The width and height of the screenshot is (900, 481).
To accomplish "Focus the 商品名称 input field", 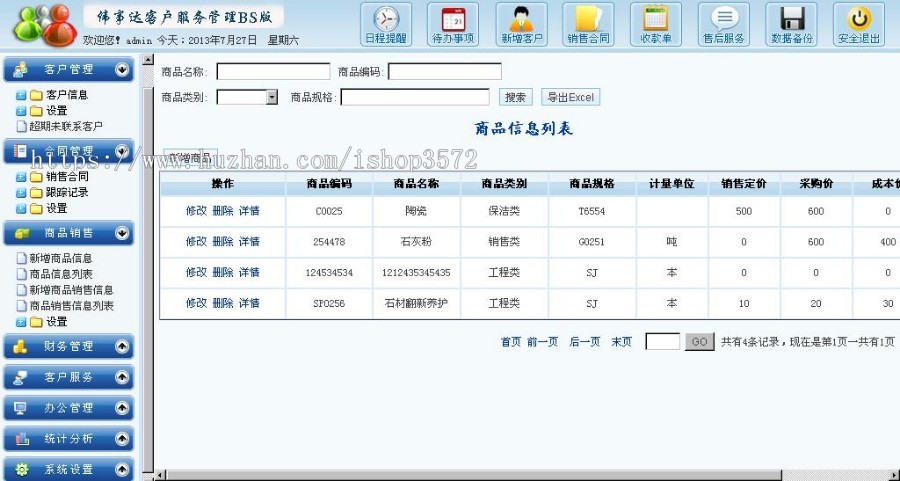I will (273, 72).
